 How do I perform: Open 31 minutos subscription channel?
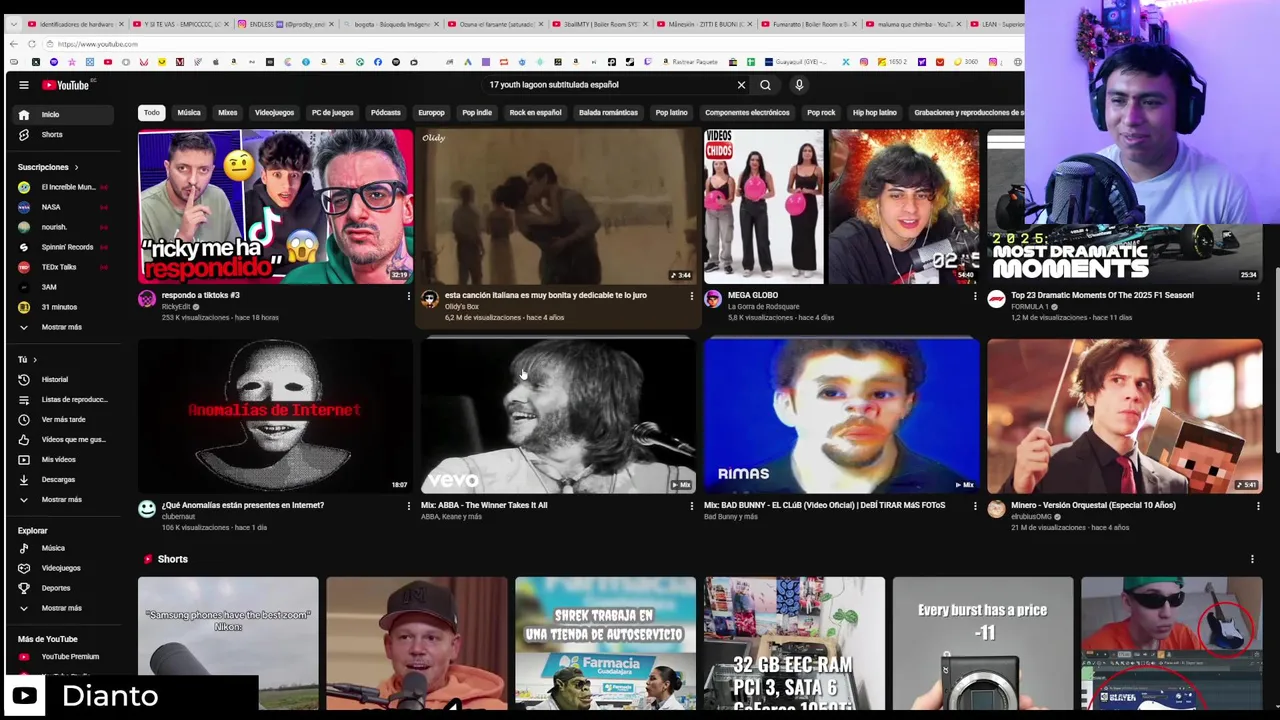63,307
